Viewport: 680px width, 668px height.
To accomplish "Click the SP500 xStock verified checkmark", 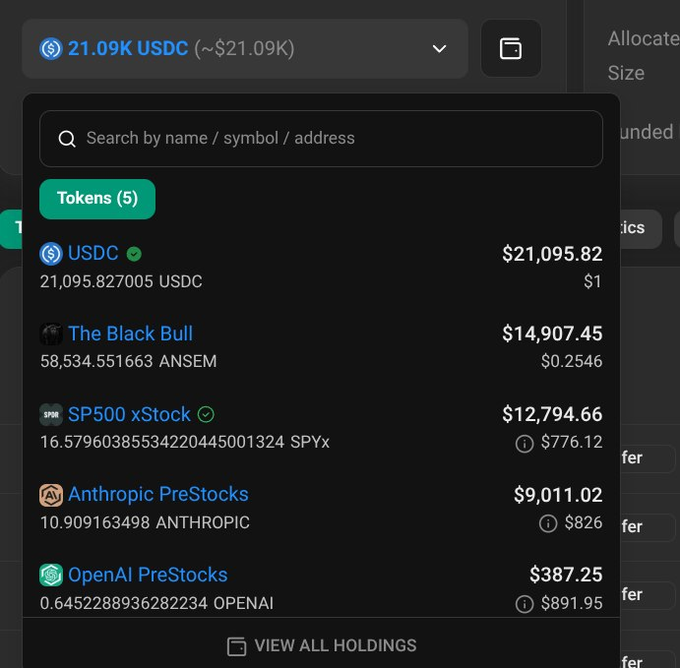I will (x=206, y=414).
